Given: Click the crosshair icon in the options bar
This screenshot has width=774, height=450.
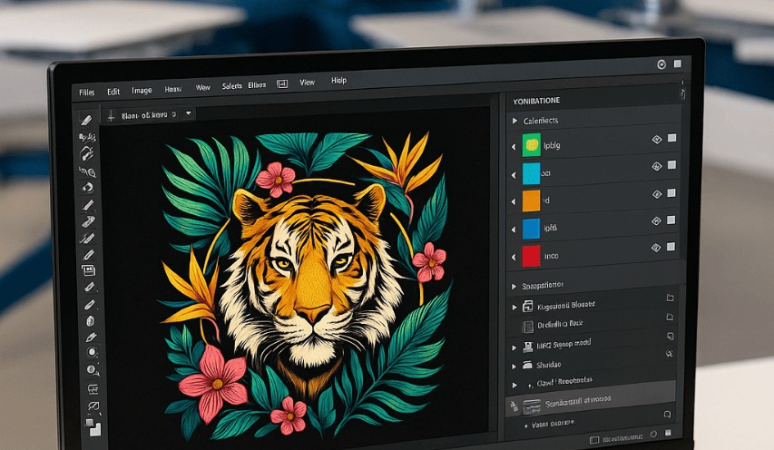Looking at the screenshot, I should [111, 116].
